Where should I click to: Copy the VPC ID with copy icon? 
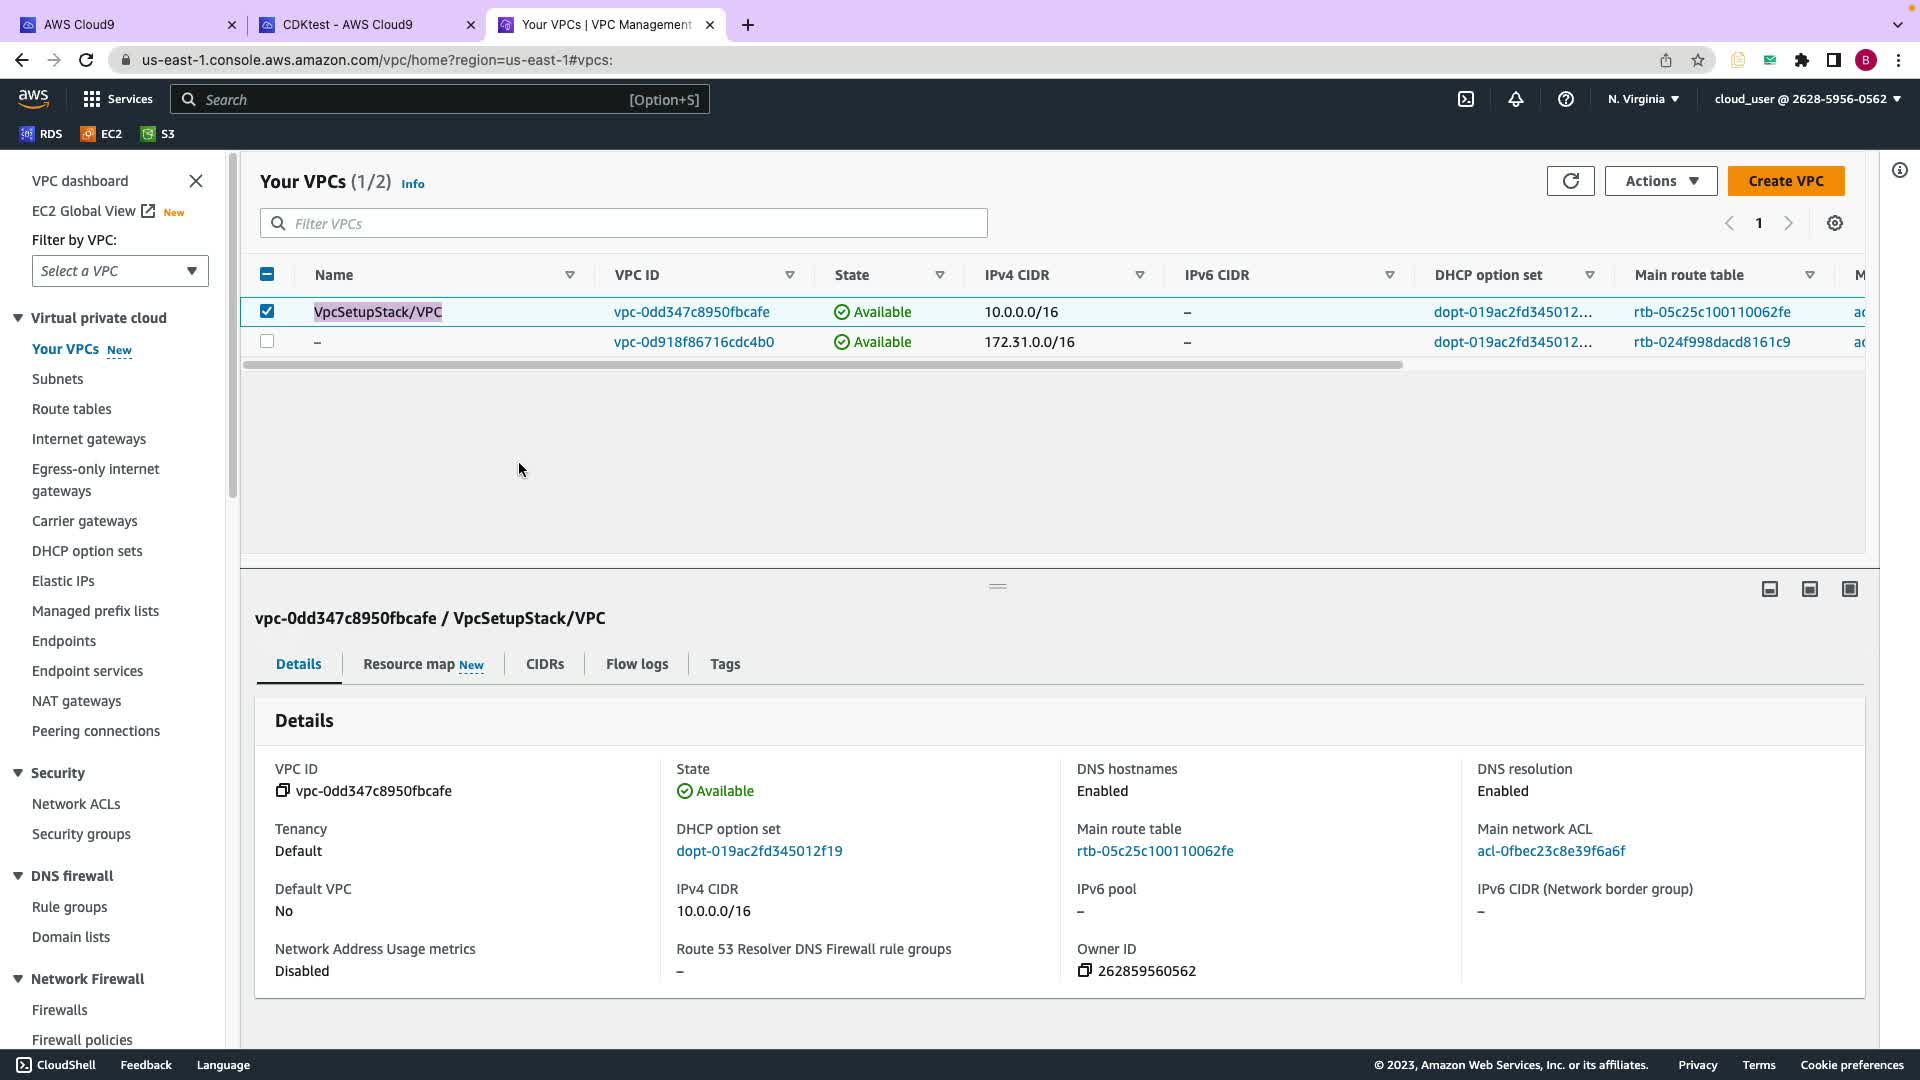click(283, 791)
